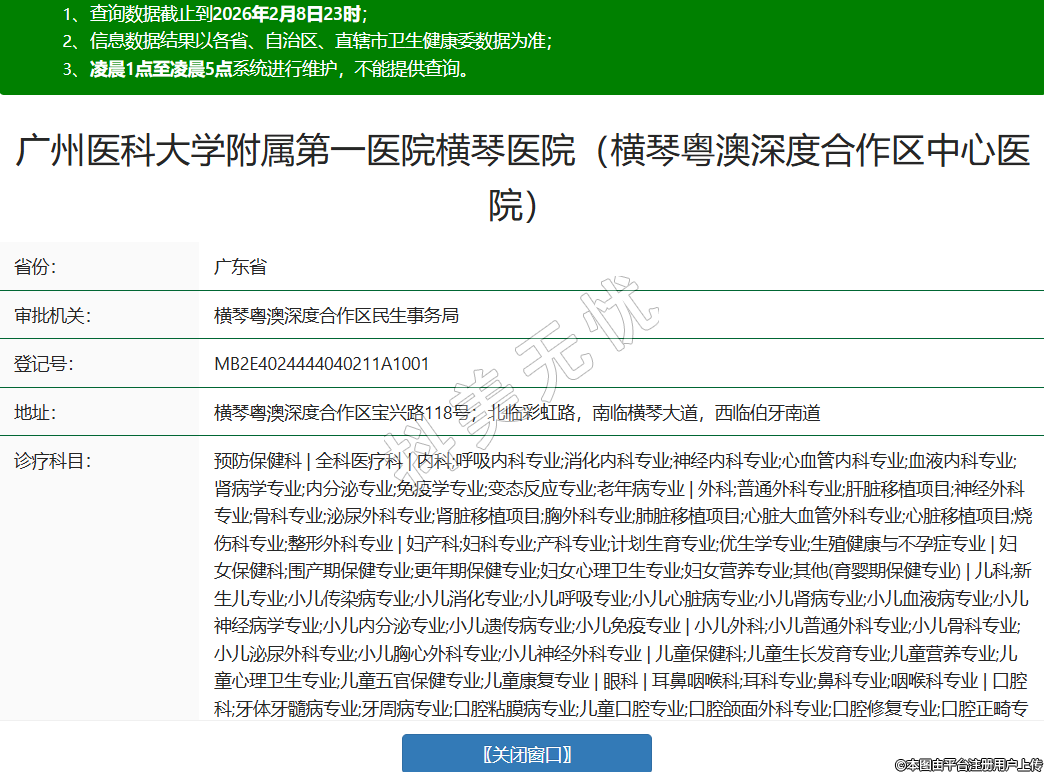Click 眼科 in the department list
Viewport: 1044px width, 772px height.
620,681
